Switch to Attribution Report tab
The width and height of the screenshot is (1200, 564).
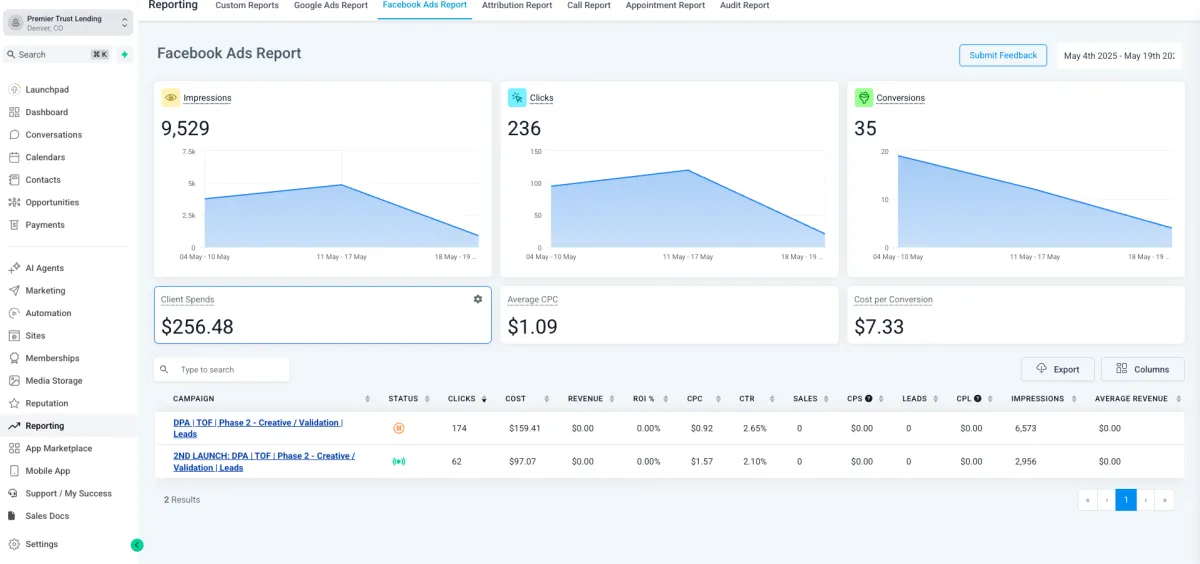[x=517, y=5]
